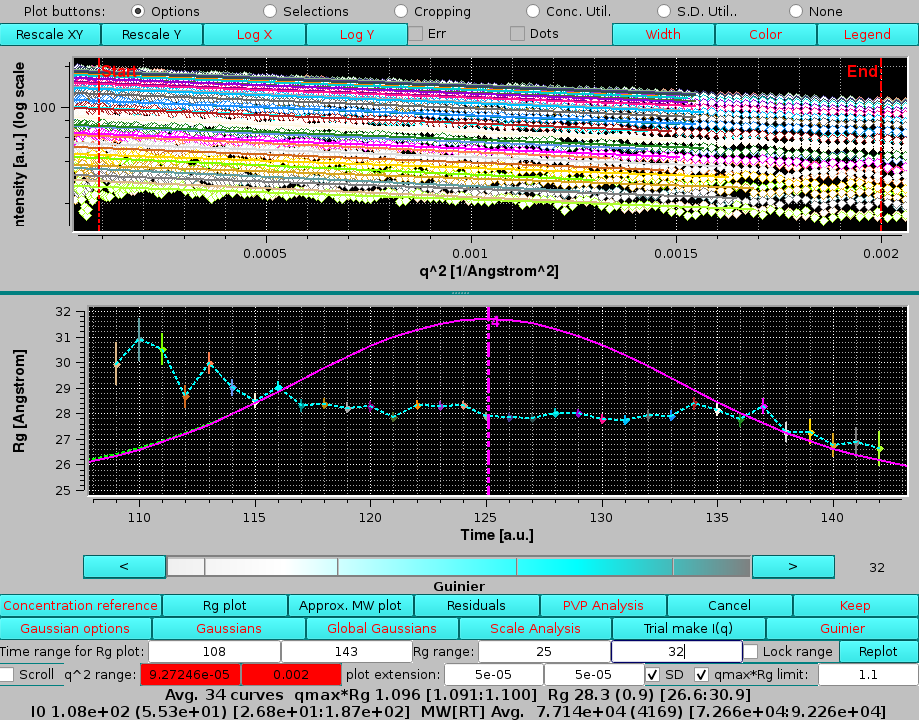Enable the Err checkbox
The width and height of the screenshot is (920, 720).
pos(416,32)
